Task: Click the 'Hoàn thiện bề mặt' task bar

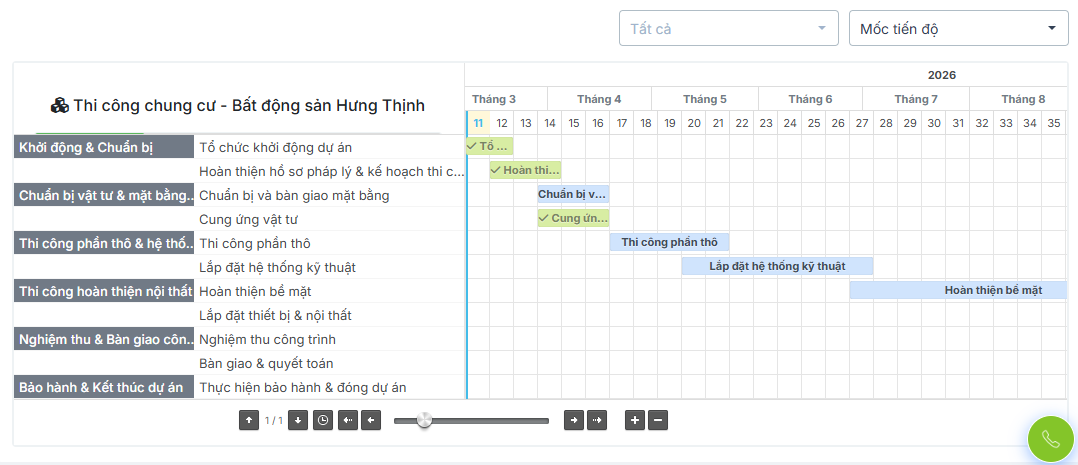Action: point(958,290)
